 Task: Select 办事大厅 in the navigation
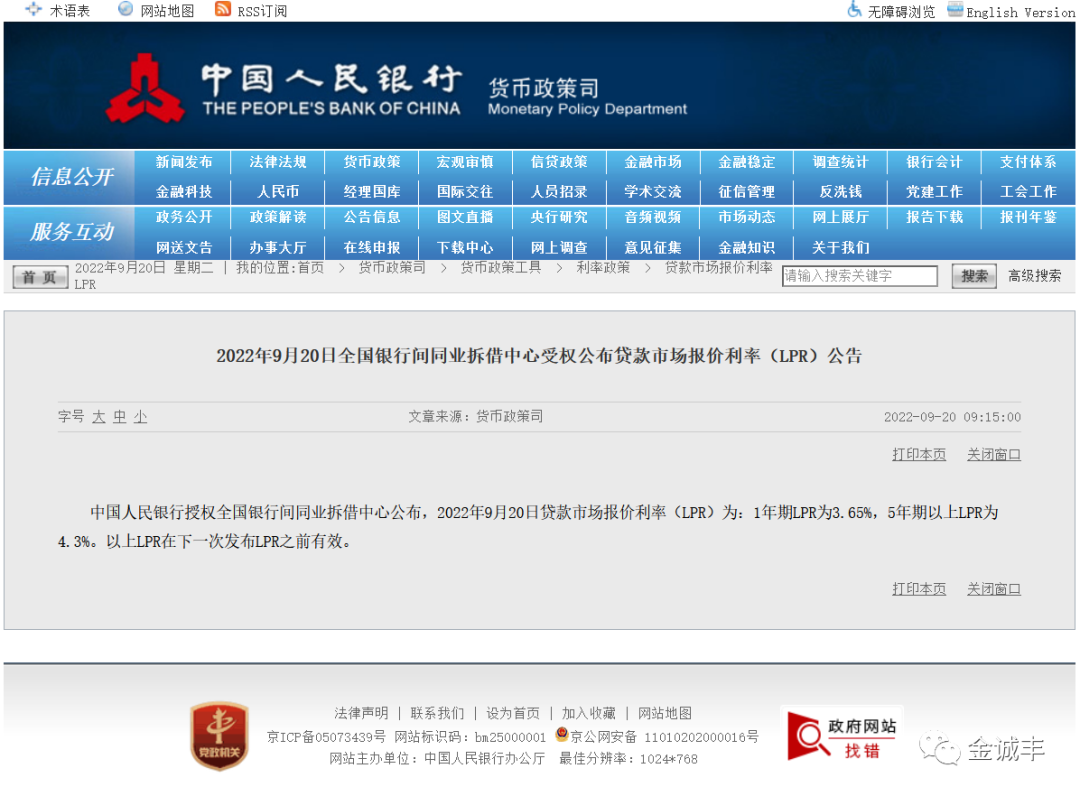tap(278, 248)
